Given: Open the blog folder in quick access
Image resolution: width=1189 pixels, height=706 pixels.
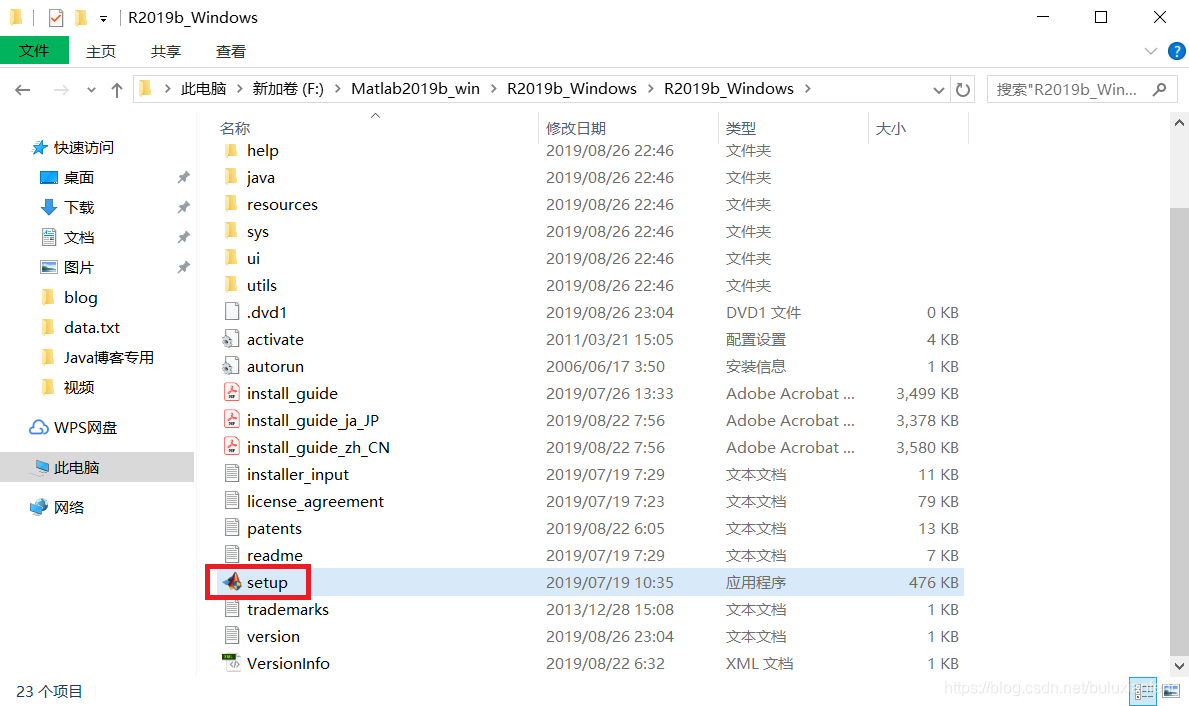Looking at the screenshot, I should coord(69,297).
